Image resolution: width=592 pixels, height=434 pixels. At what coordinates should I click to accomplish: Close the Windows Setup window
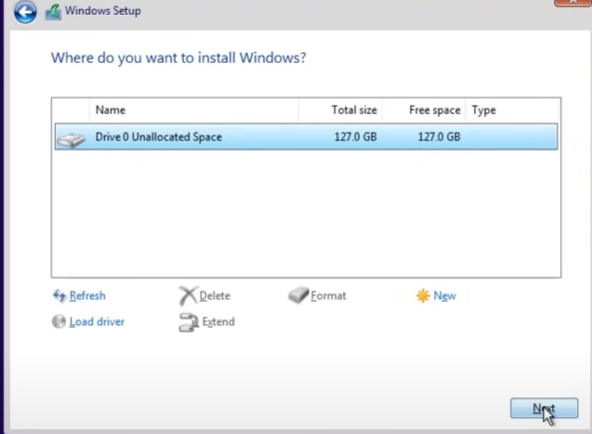tap(573, 2)
